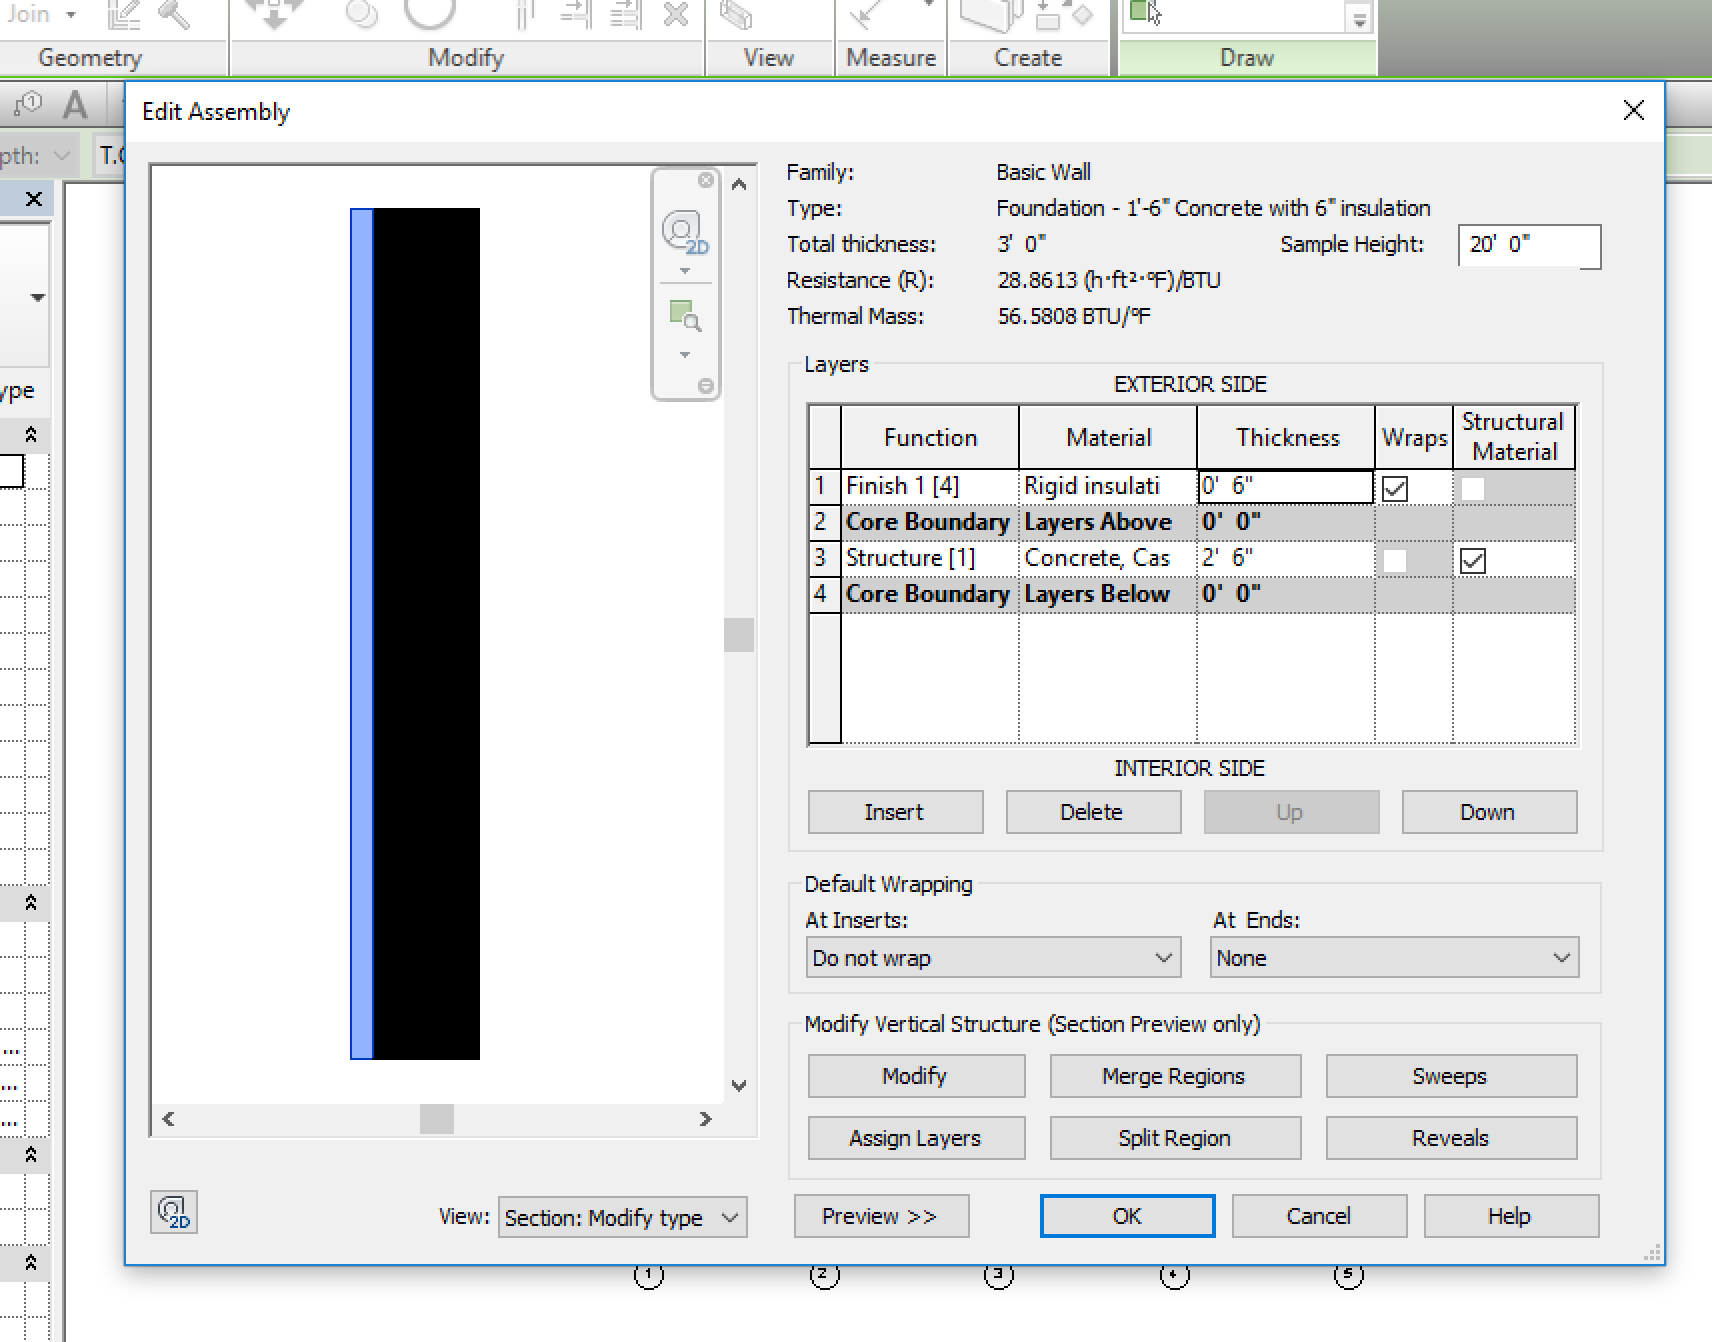This screenshot has height=1342, width=1712.
Task: Select the green rectangle draw tool in the Draw panel
Action: (1137, 12)
